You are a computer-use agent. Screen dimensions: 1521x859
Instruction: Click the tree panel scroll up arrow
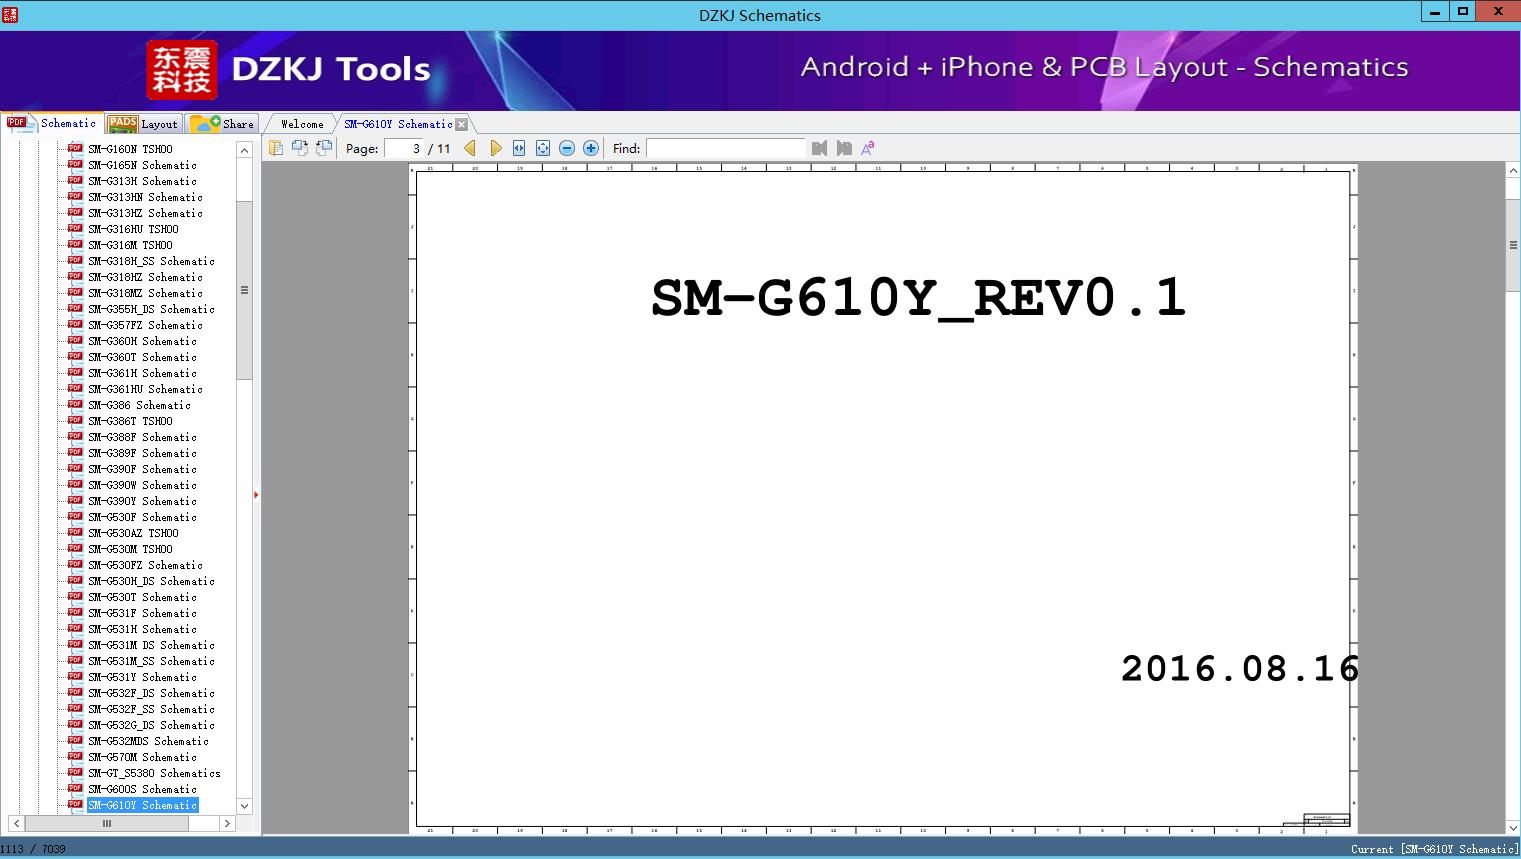tap(244, 150)
